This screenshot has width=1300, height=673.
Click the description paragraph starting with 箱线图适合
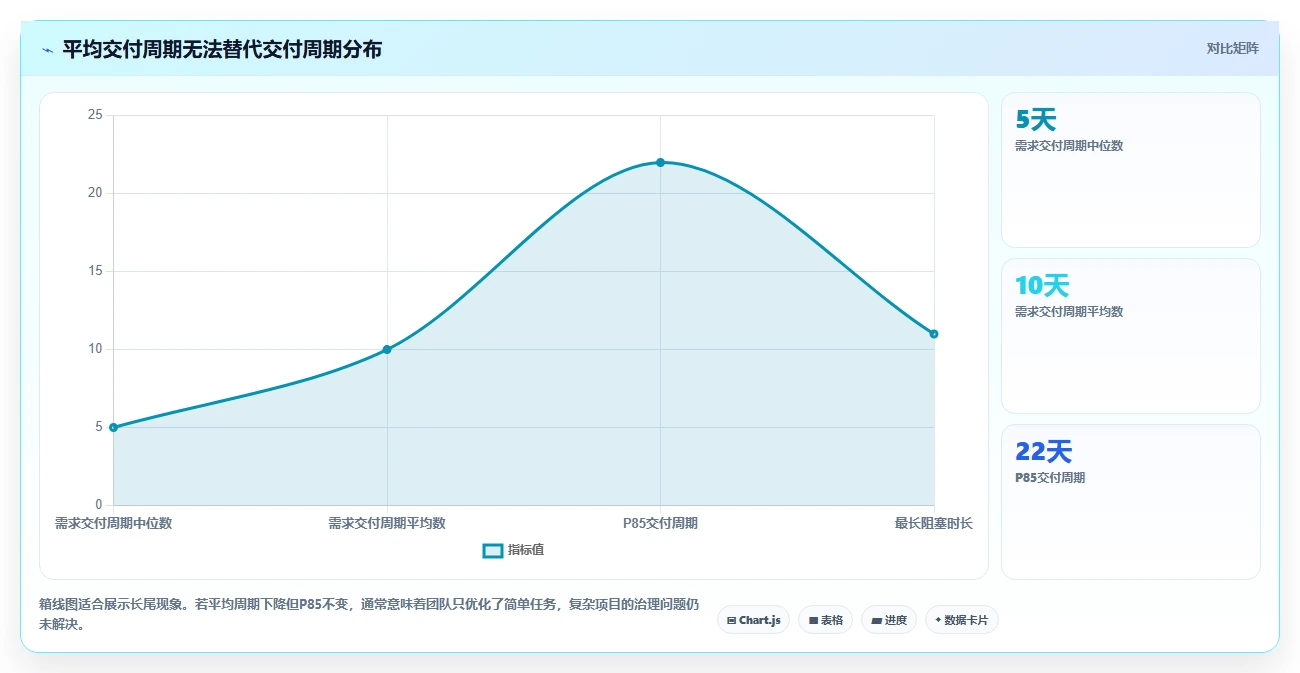[x=369, y=614]
